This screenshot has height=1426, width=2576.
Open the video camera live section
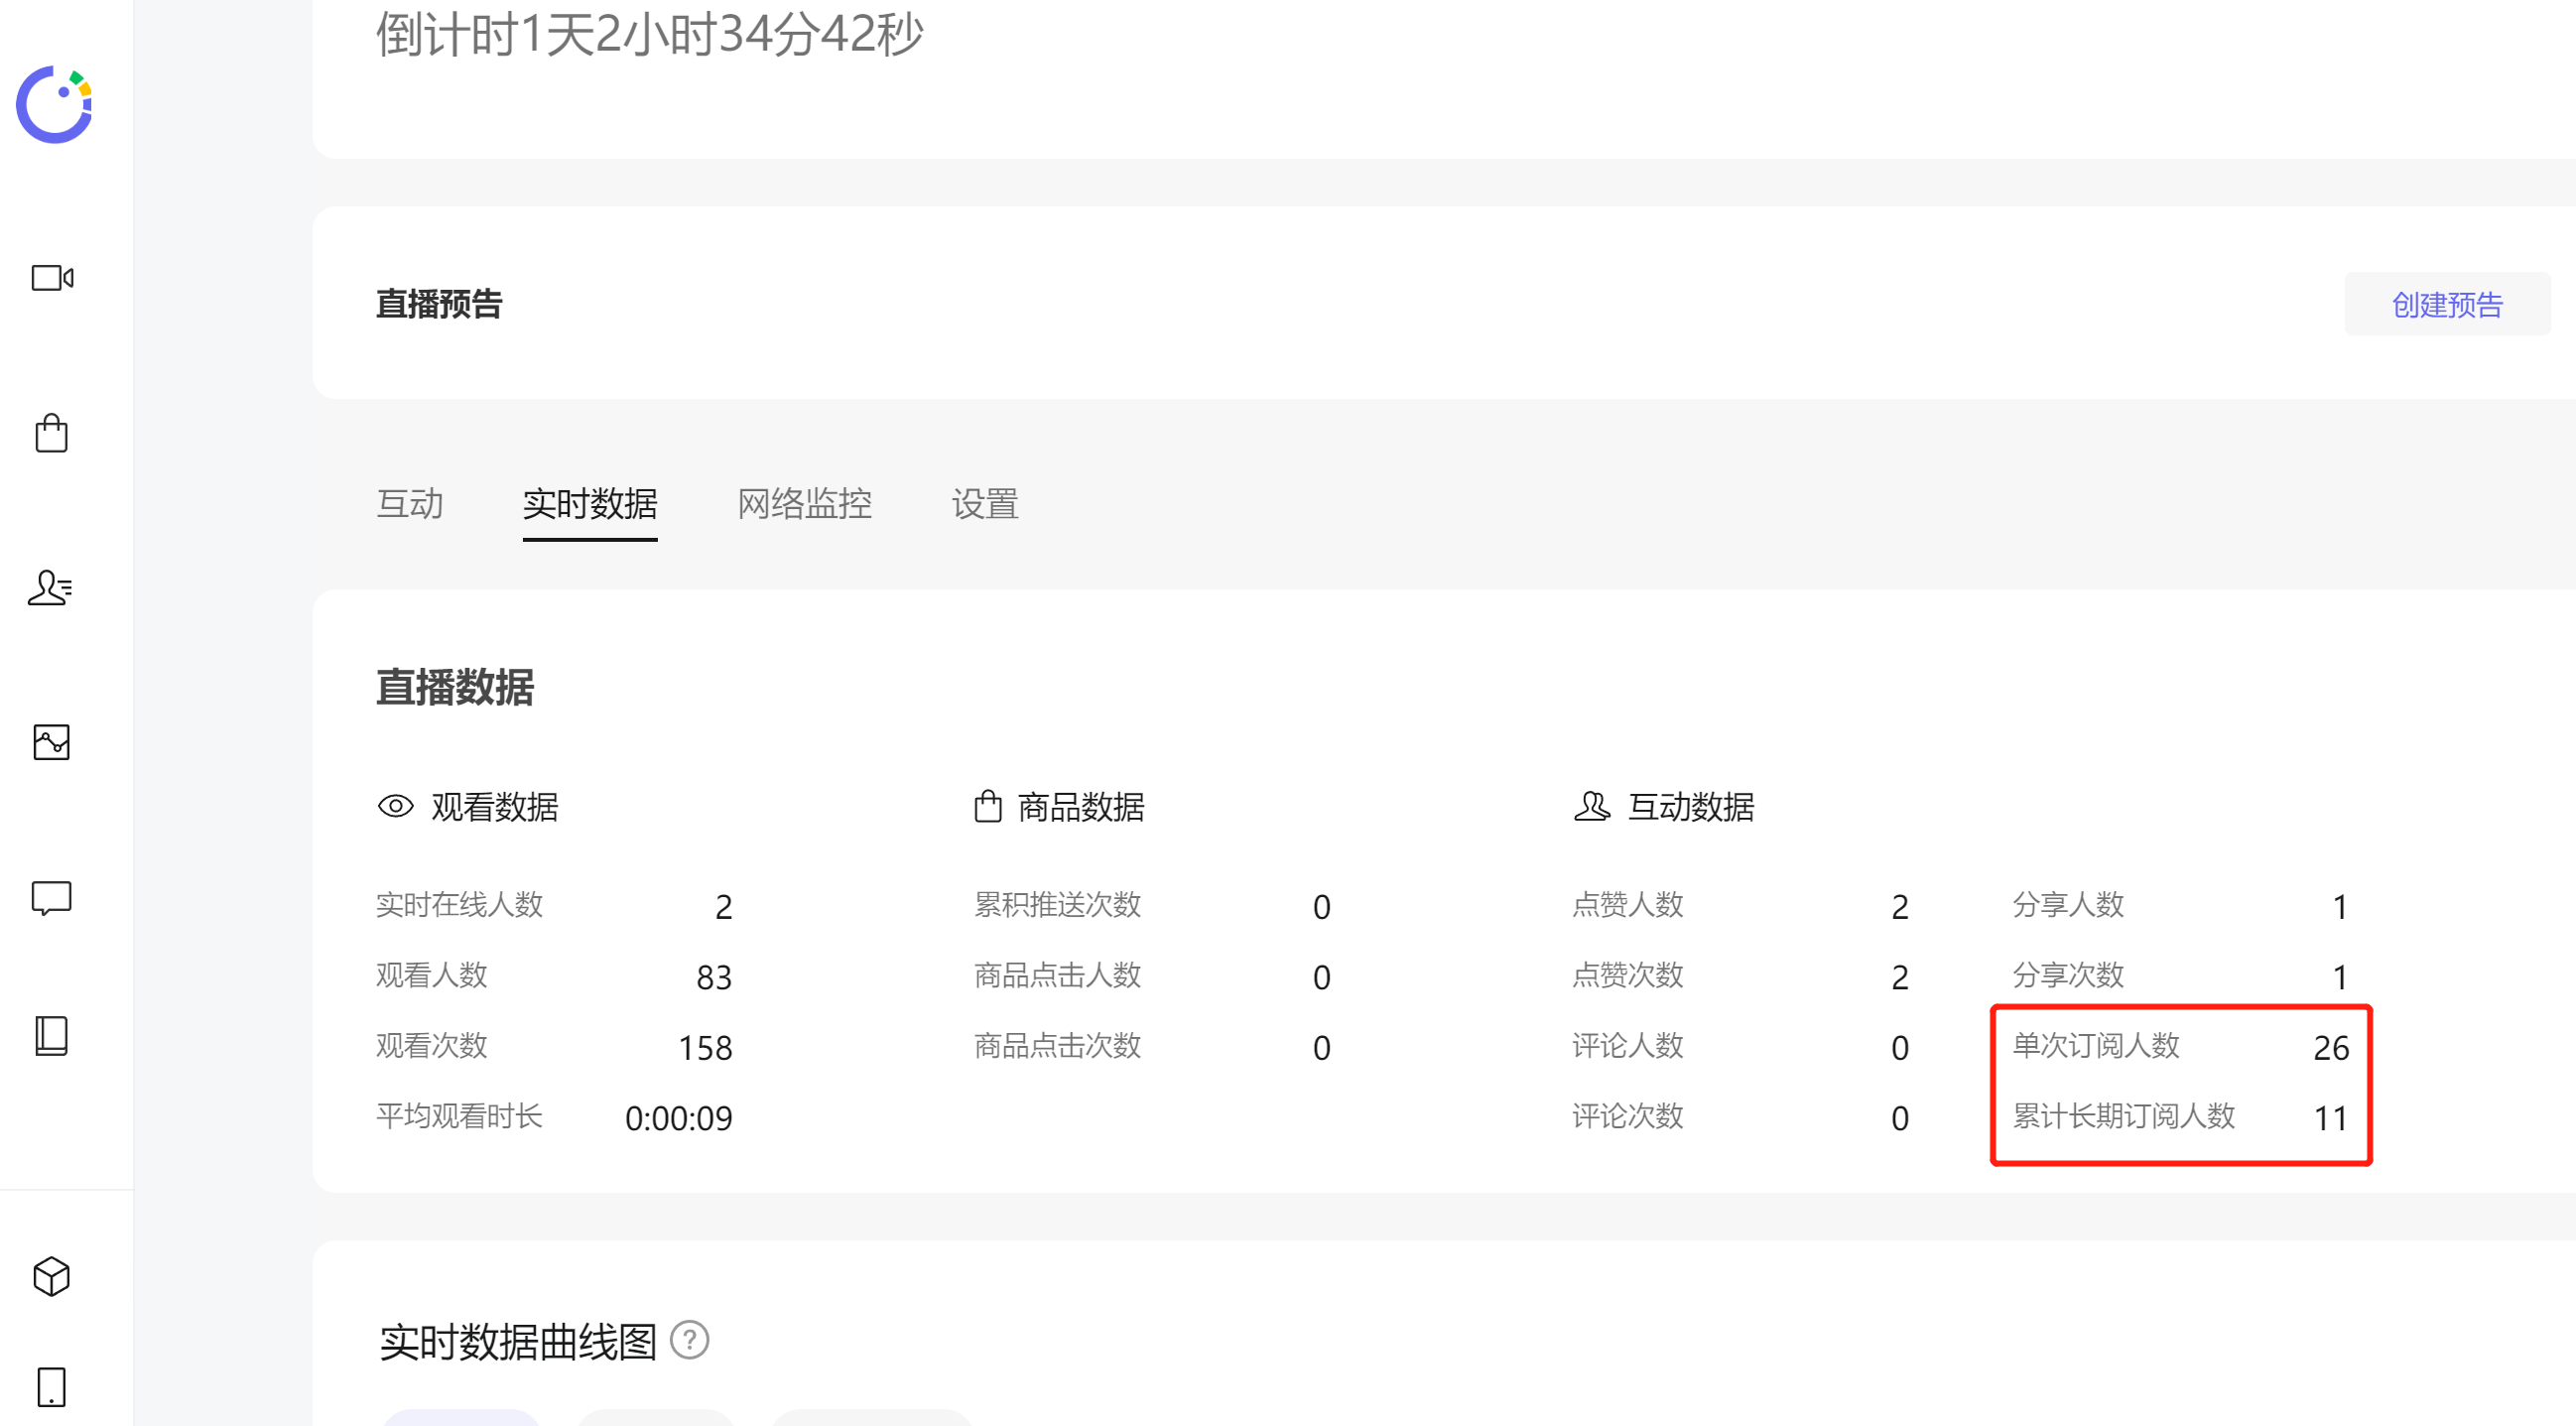pos(52,278)
